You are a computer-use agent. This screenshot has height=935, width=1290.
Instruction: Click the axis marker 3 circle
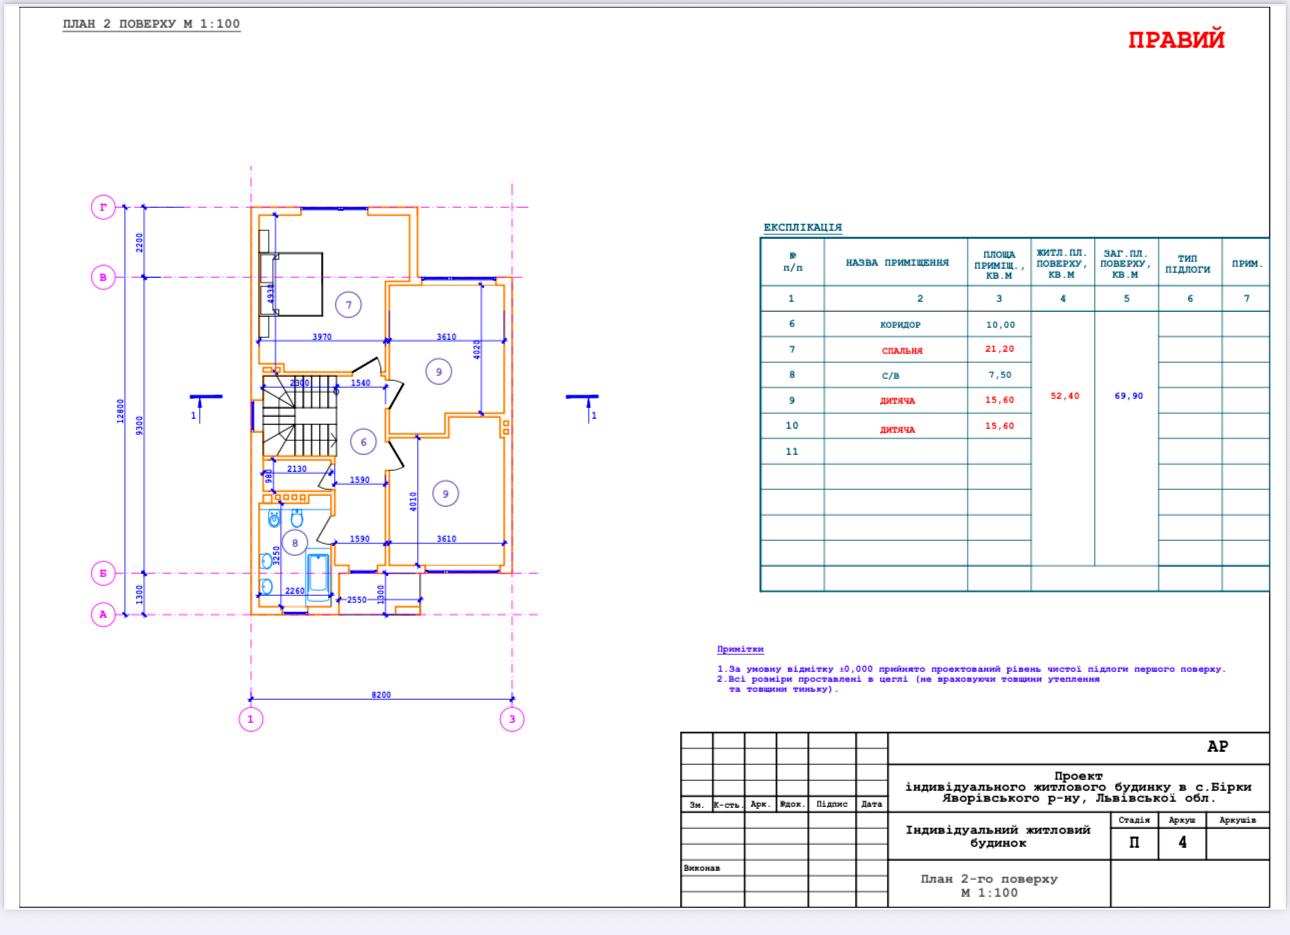[511, 718]
